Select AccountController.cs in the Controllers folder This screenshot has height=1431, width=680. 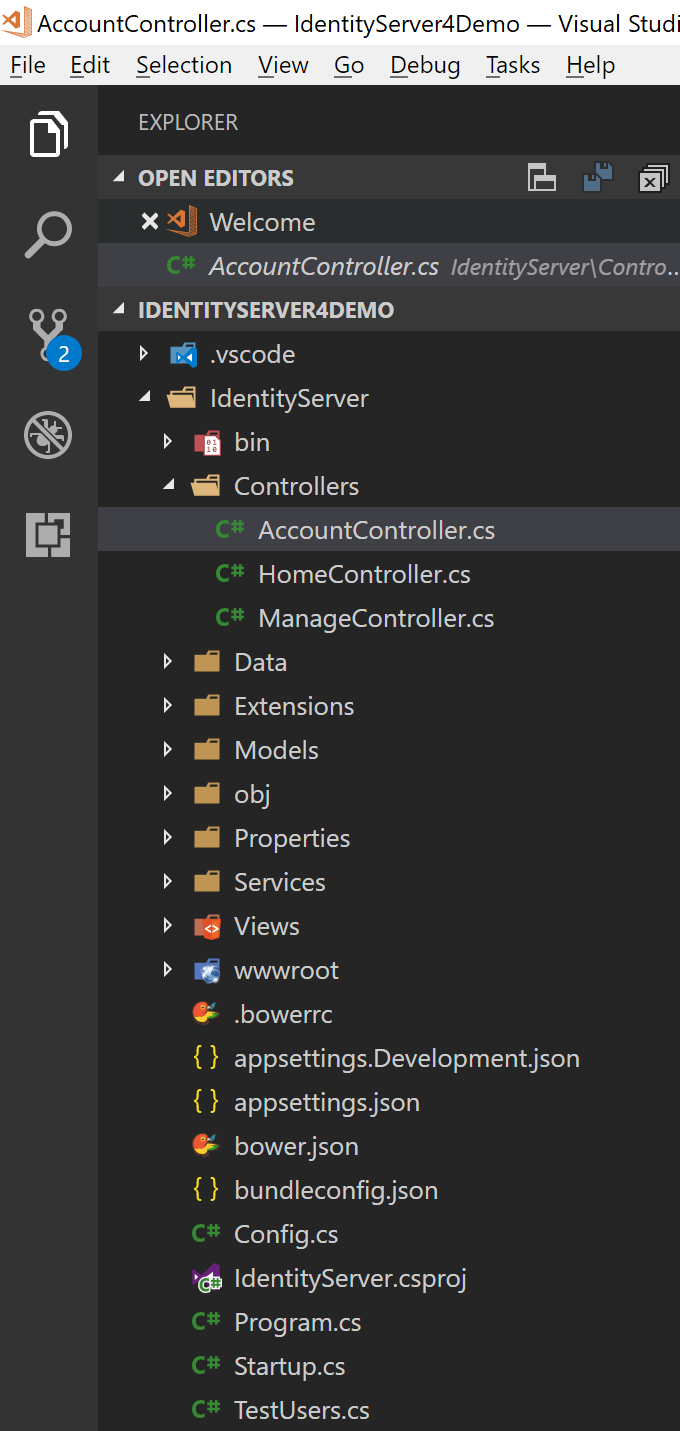click(x=389, y=530)
